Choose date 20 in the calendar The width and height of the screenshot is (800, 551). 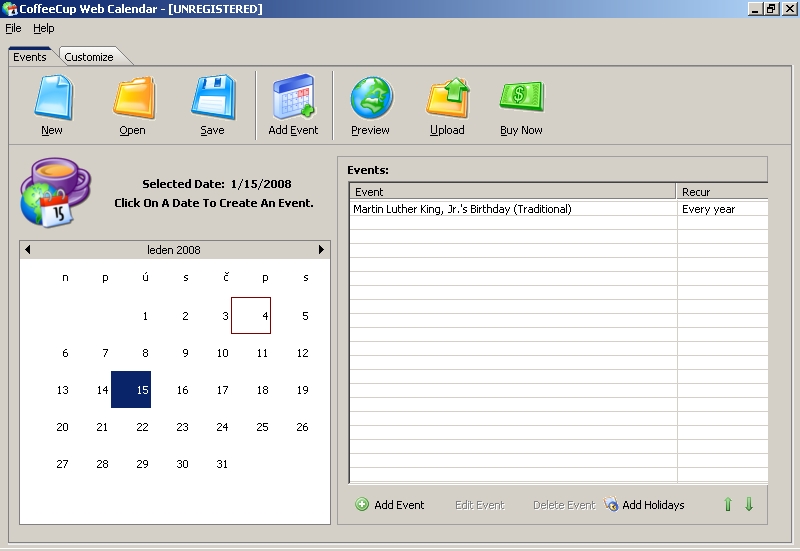tap(62, 427)
